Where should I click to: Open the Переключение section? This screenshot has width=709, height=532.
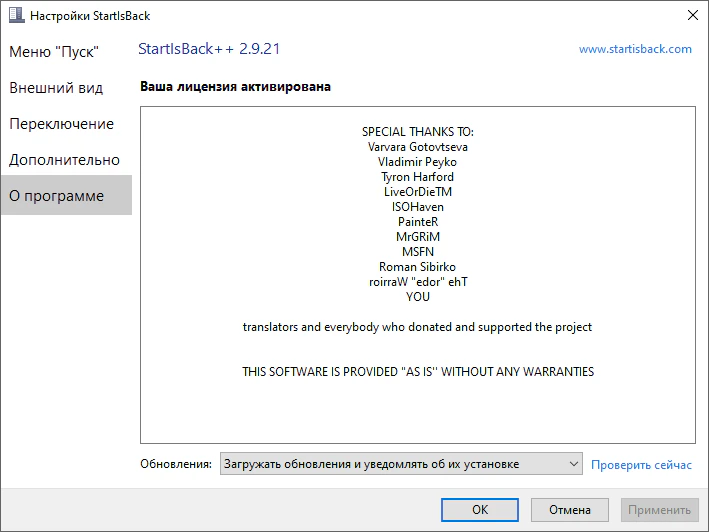coord(61,123)
